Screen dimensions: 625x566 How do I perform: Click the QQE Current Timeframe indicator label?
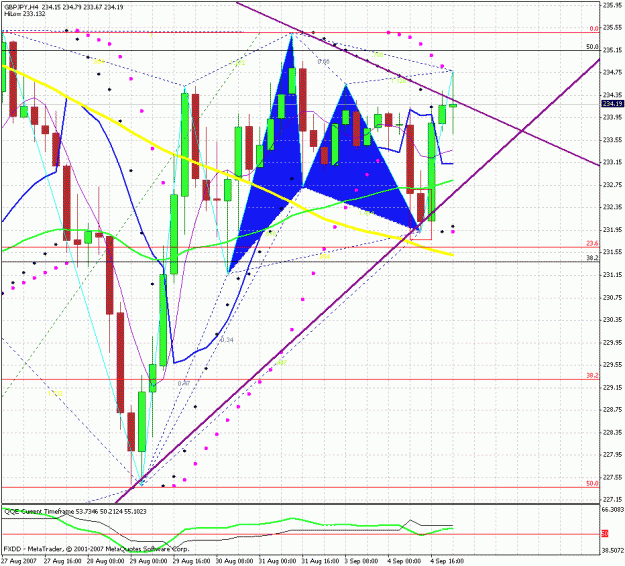(75, 511)
